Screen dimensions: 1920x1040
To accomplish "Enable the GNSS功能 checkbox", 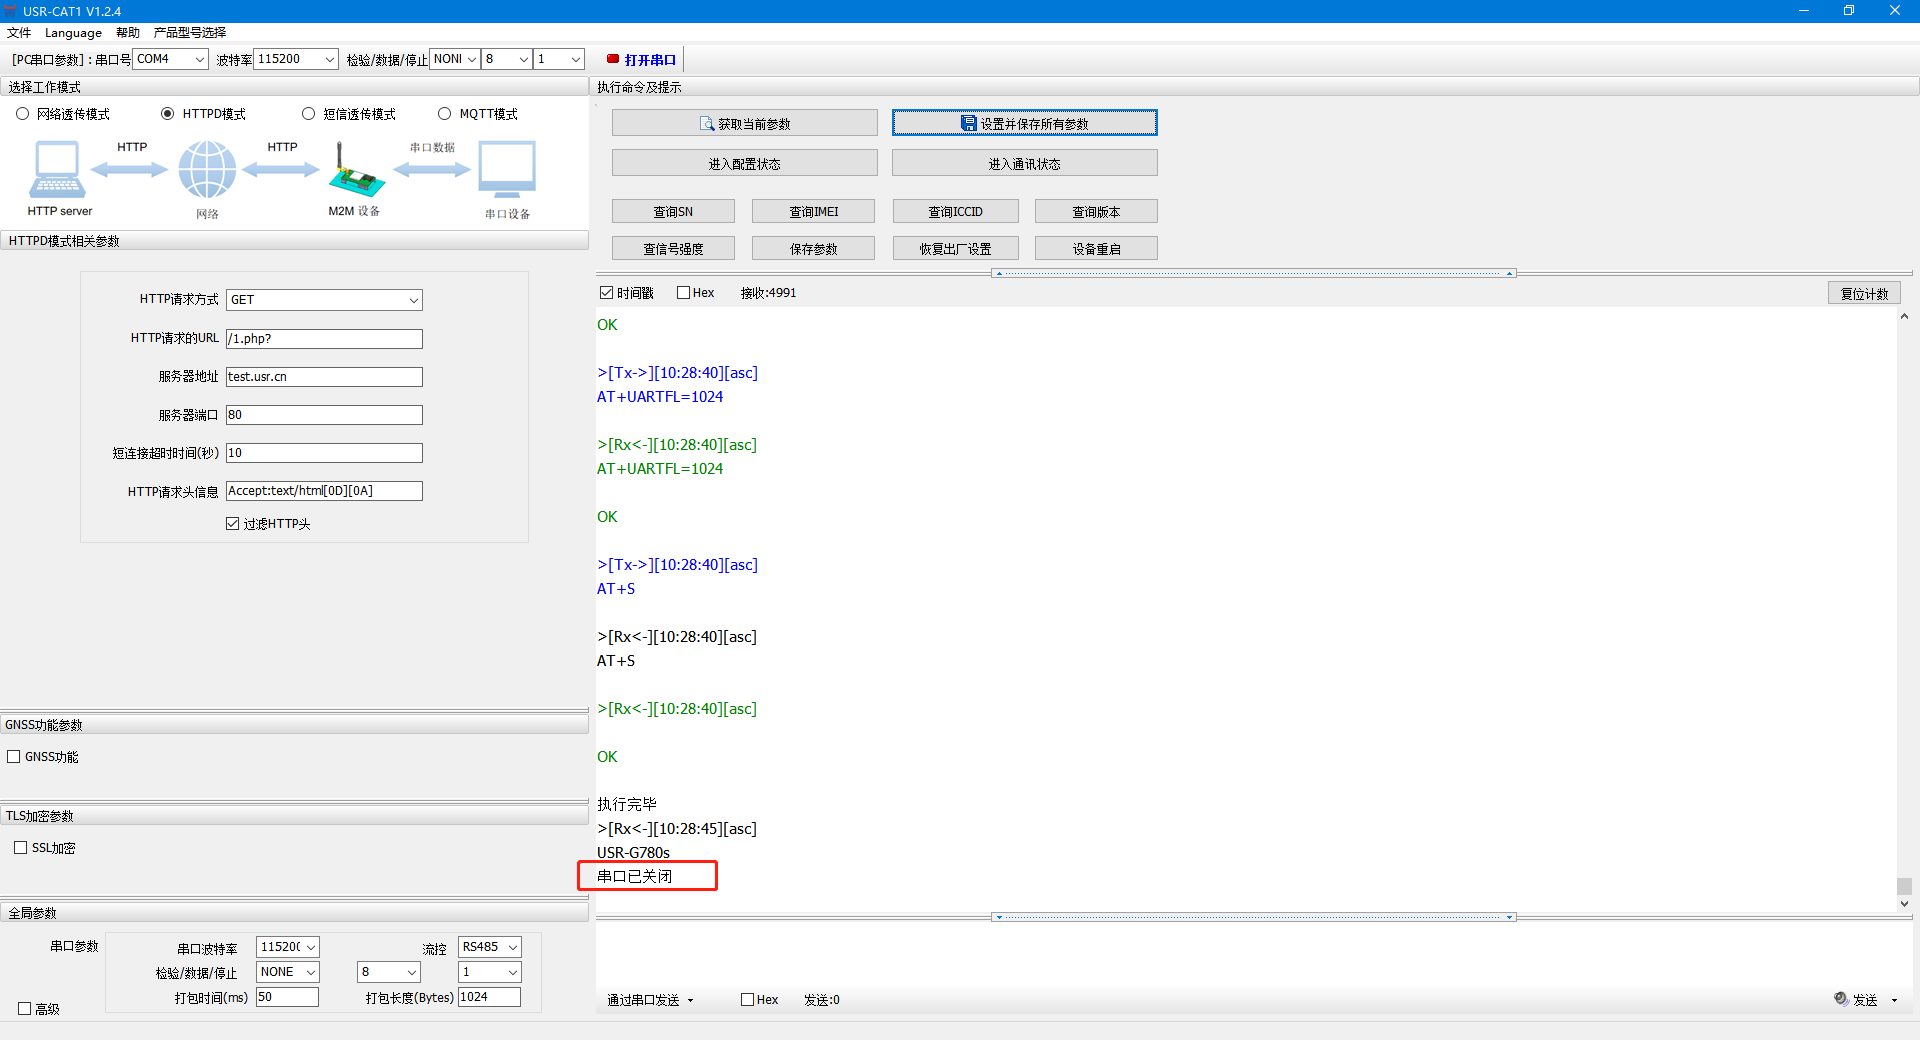I will point(14,757).
